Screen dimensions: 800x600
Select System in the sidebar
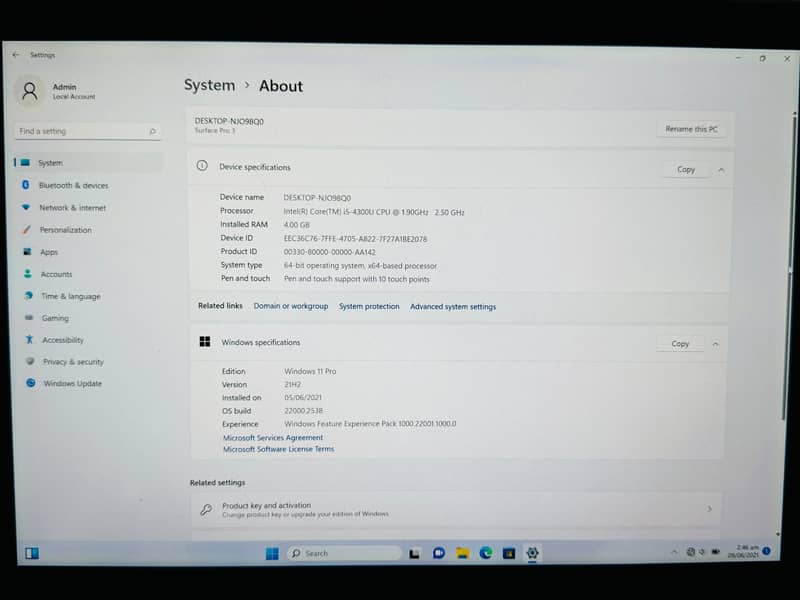[88, 163]
